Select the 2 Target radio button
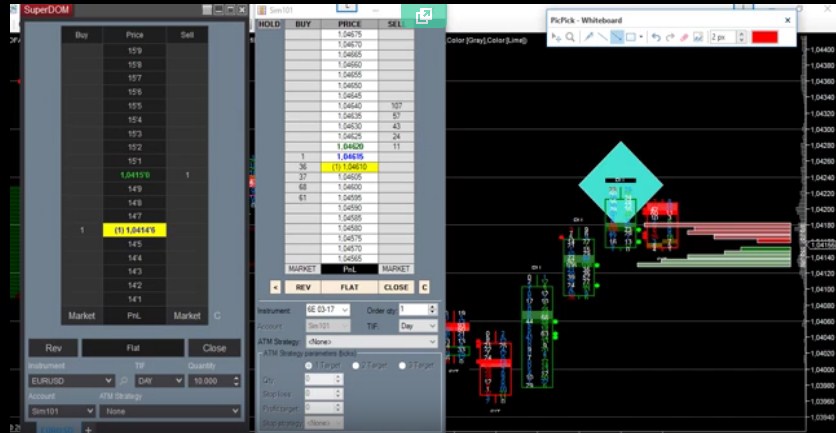 tap(355, 366)
